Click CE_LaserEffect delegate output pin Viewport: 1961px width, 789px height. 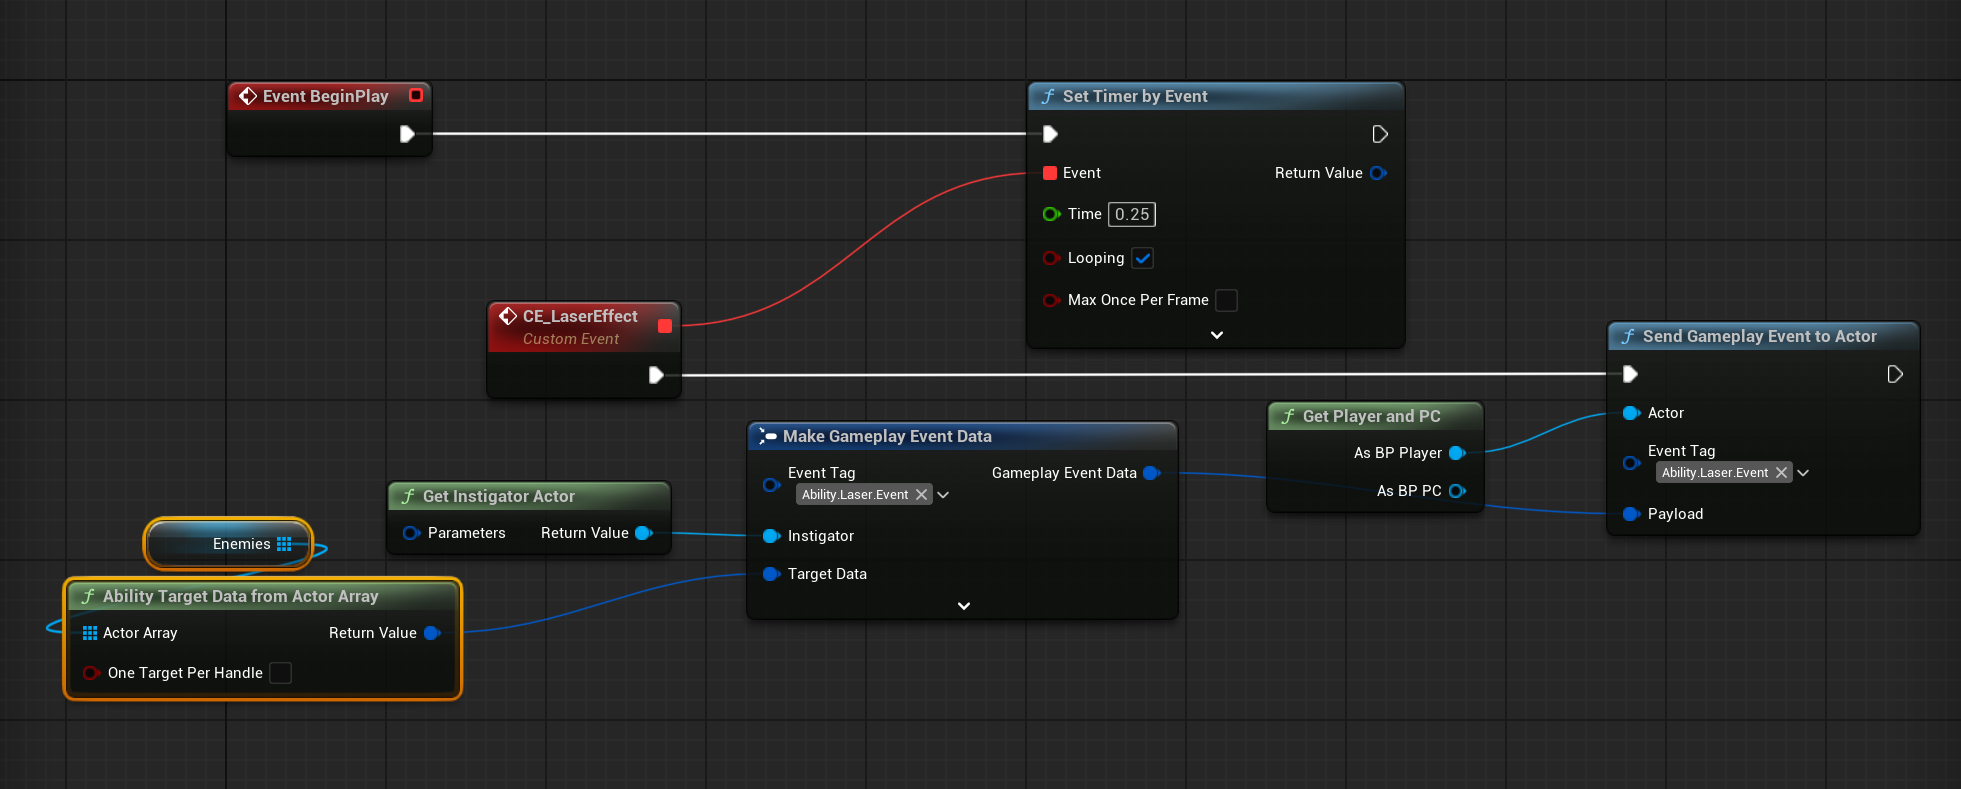pyautogui.click(x=665, y=326)
